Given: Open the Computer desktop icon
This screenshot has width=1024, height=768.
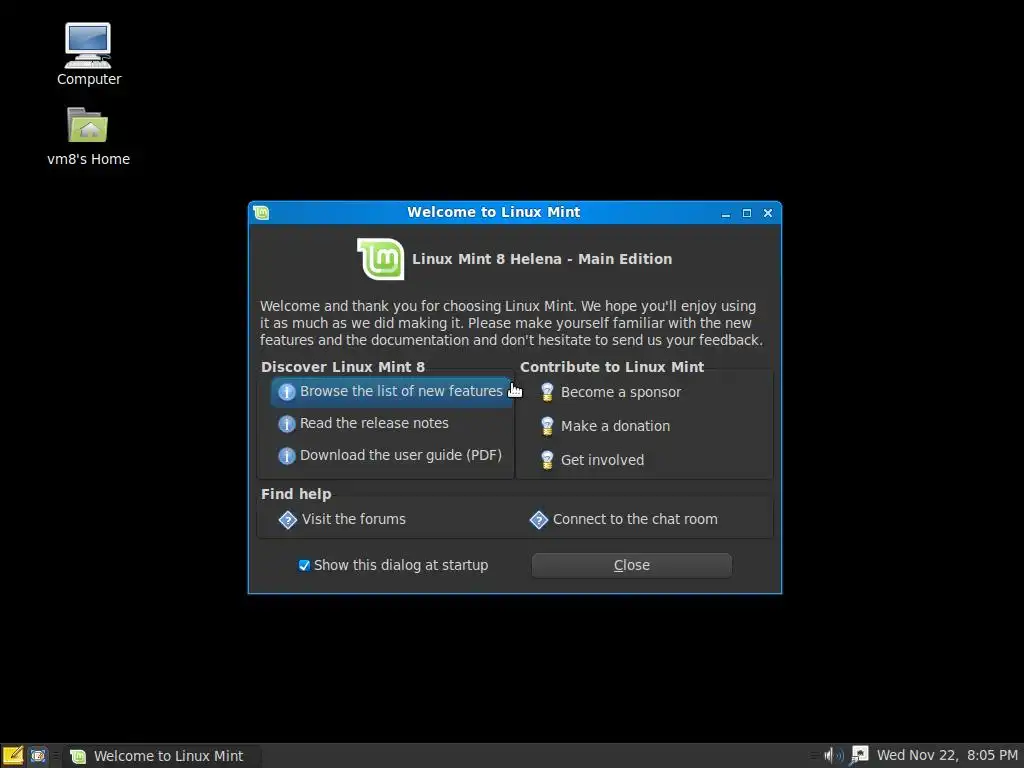Looking at the screenshot, I should click(x=88, y=54).
